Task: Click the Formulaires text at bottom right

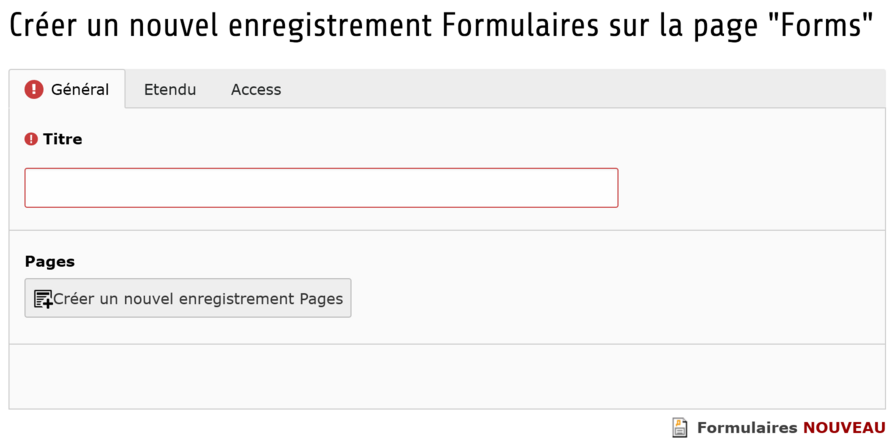Action: 747,428
